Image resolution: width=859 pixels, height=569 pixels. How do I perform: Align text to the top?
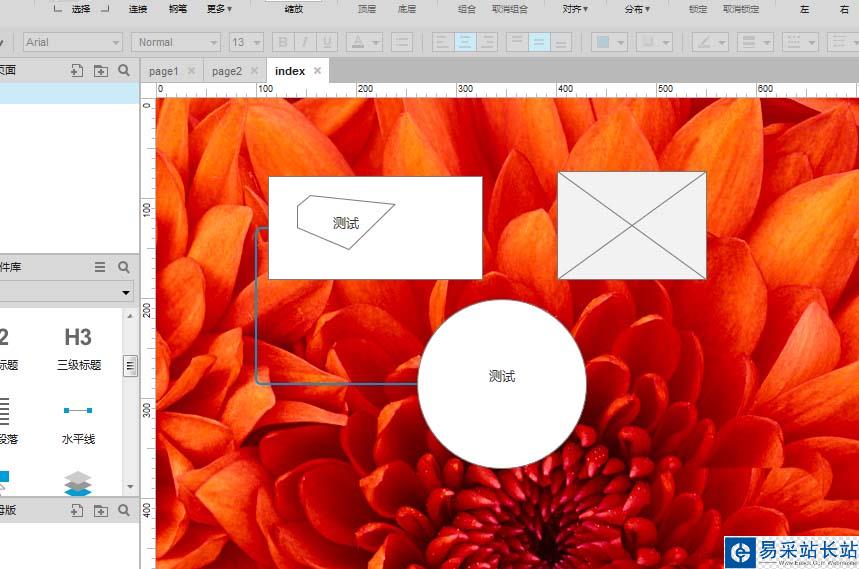pyautogui.click(x=517, y=42)
